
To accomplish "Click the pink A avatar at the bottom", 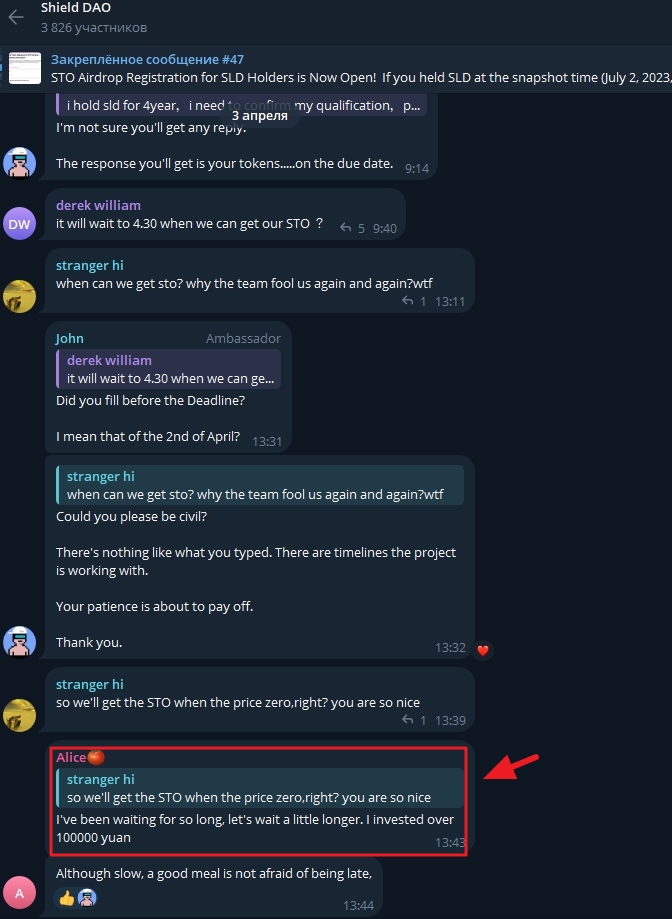I will pyautogui.click(x=19, y=893).
